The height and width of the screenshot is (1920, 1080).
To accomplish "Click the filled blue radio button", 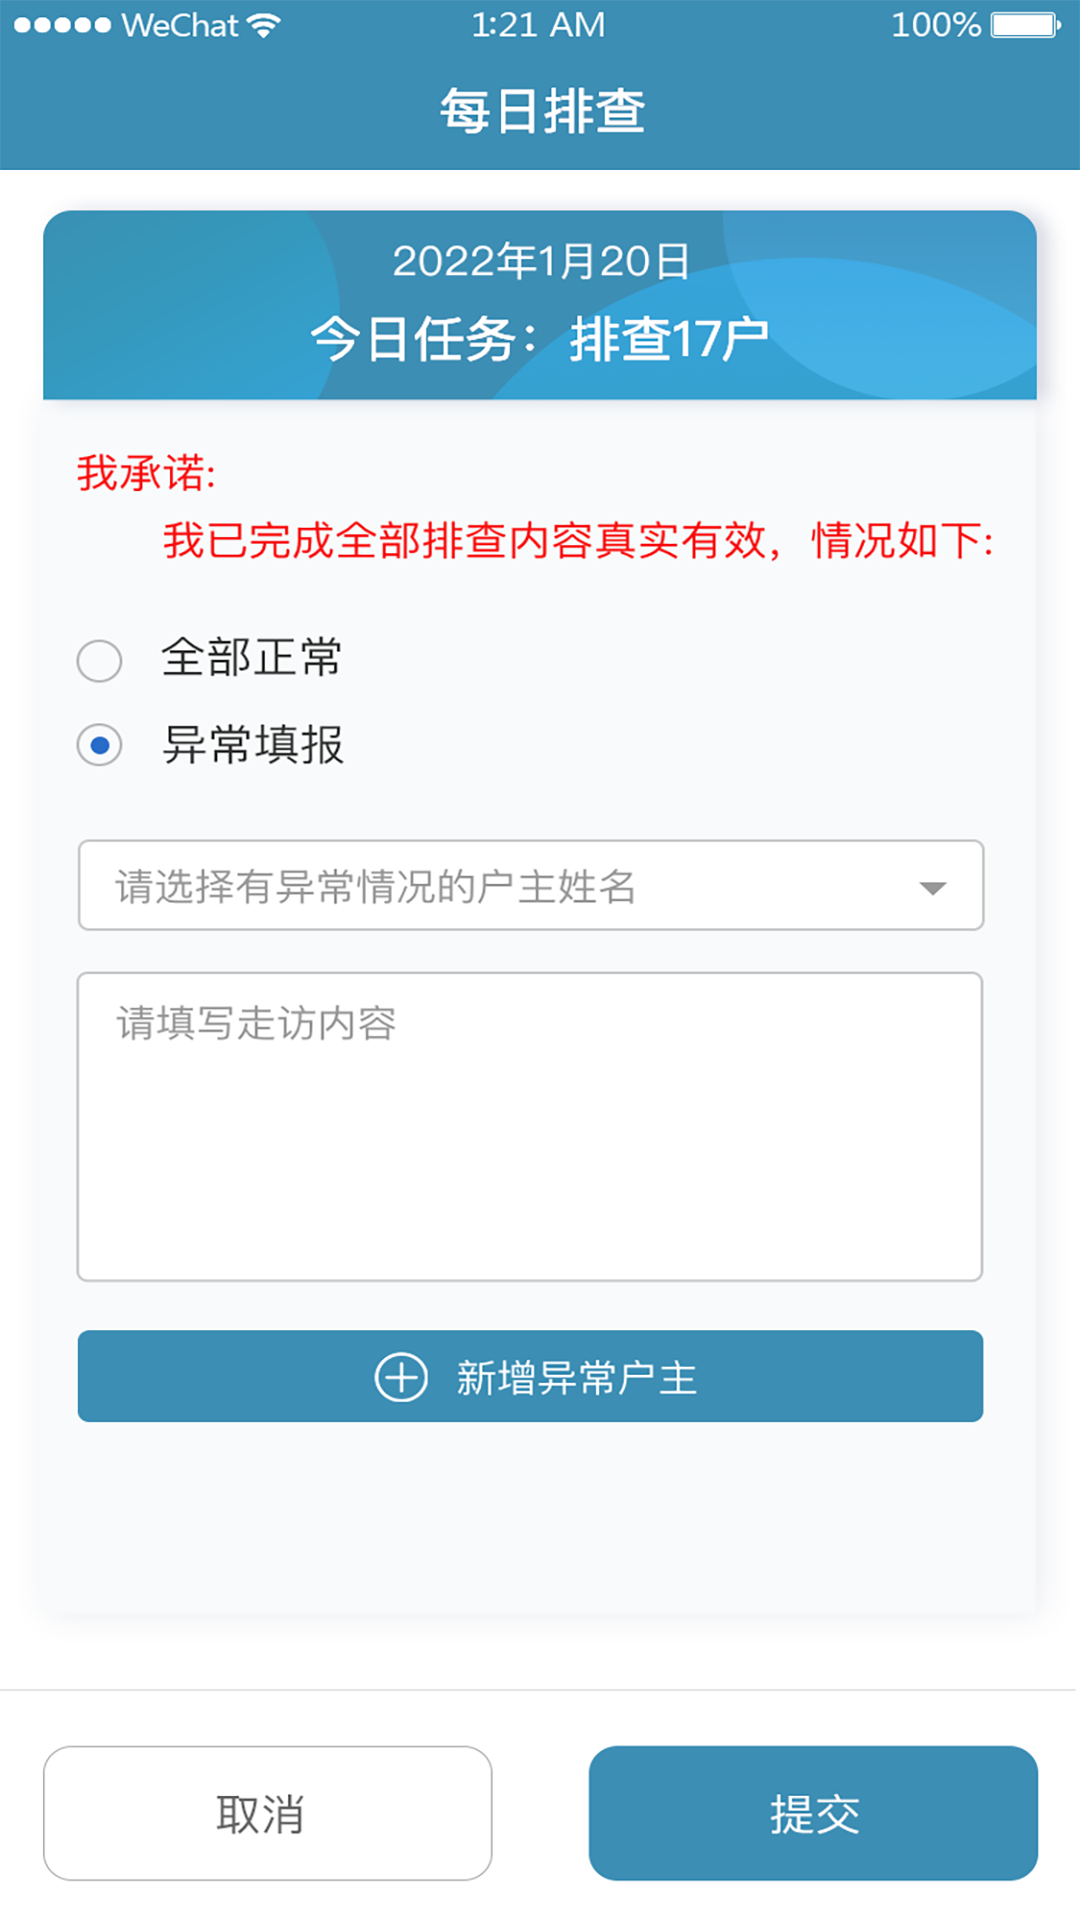I will [98, 745].
